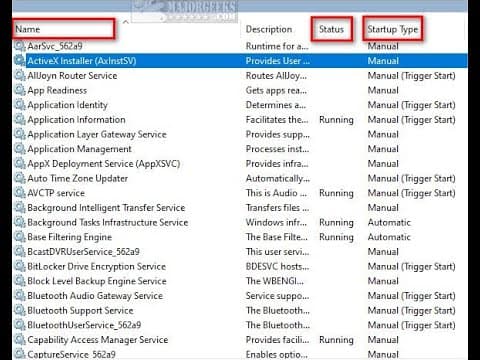This screenshot has width=480, height=360.
Task: Click the AppX Deployment Service icon
Action: pos(20,163)
